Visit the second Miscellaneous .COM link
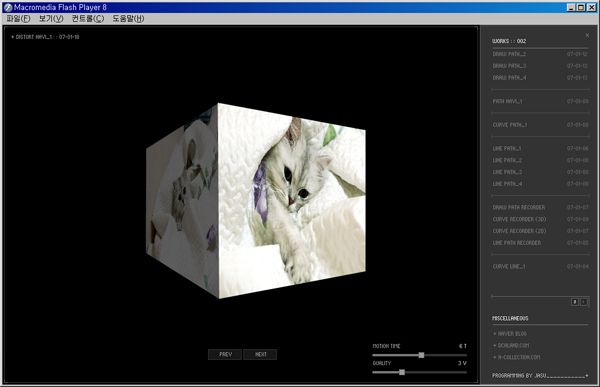 tap(511, 345)
